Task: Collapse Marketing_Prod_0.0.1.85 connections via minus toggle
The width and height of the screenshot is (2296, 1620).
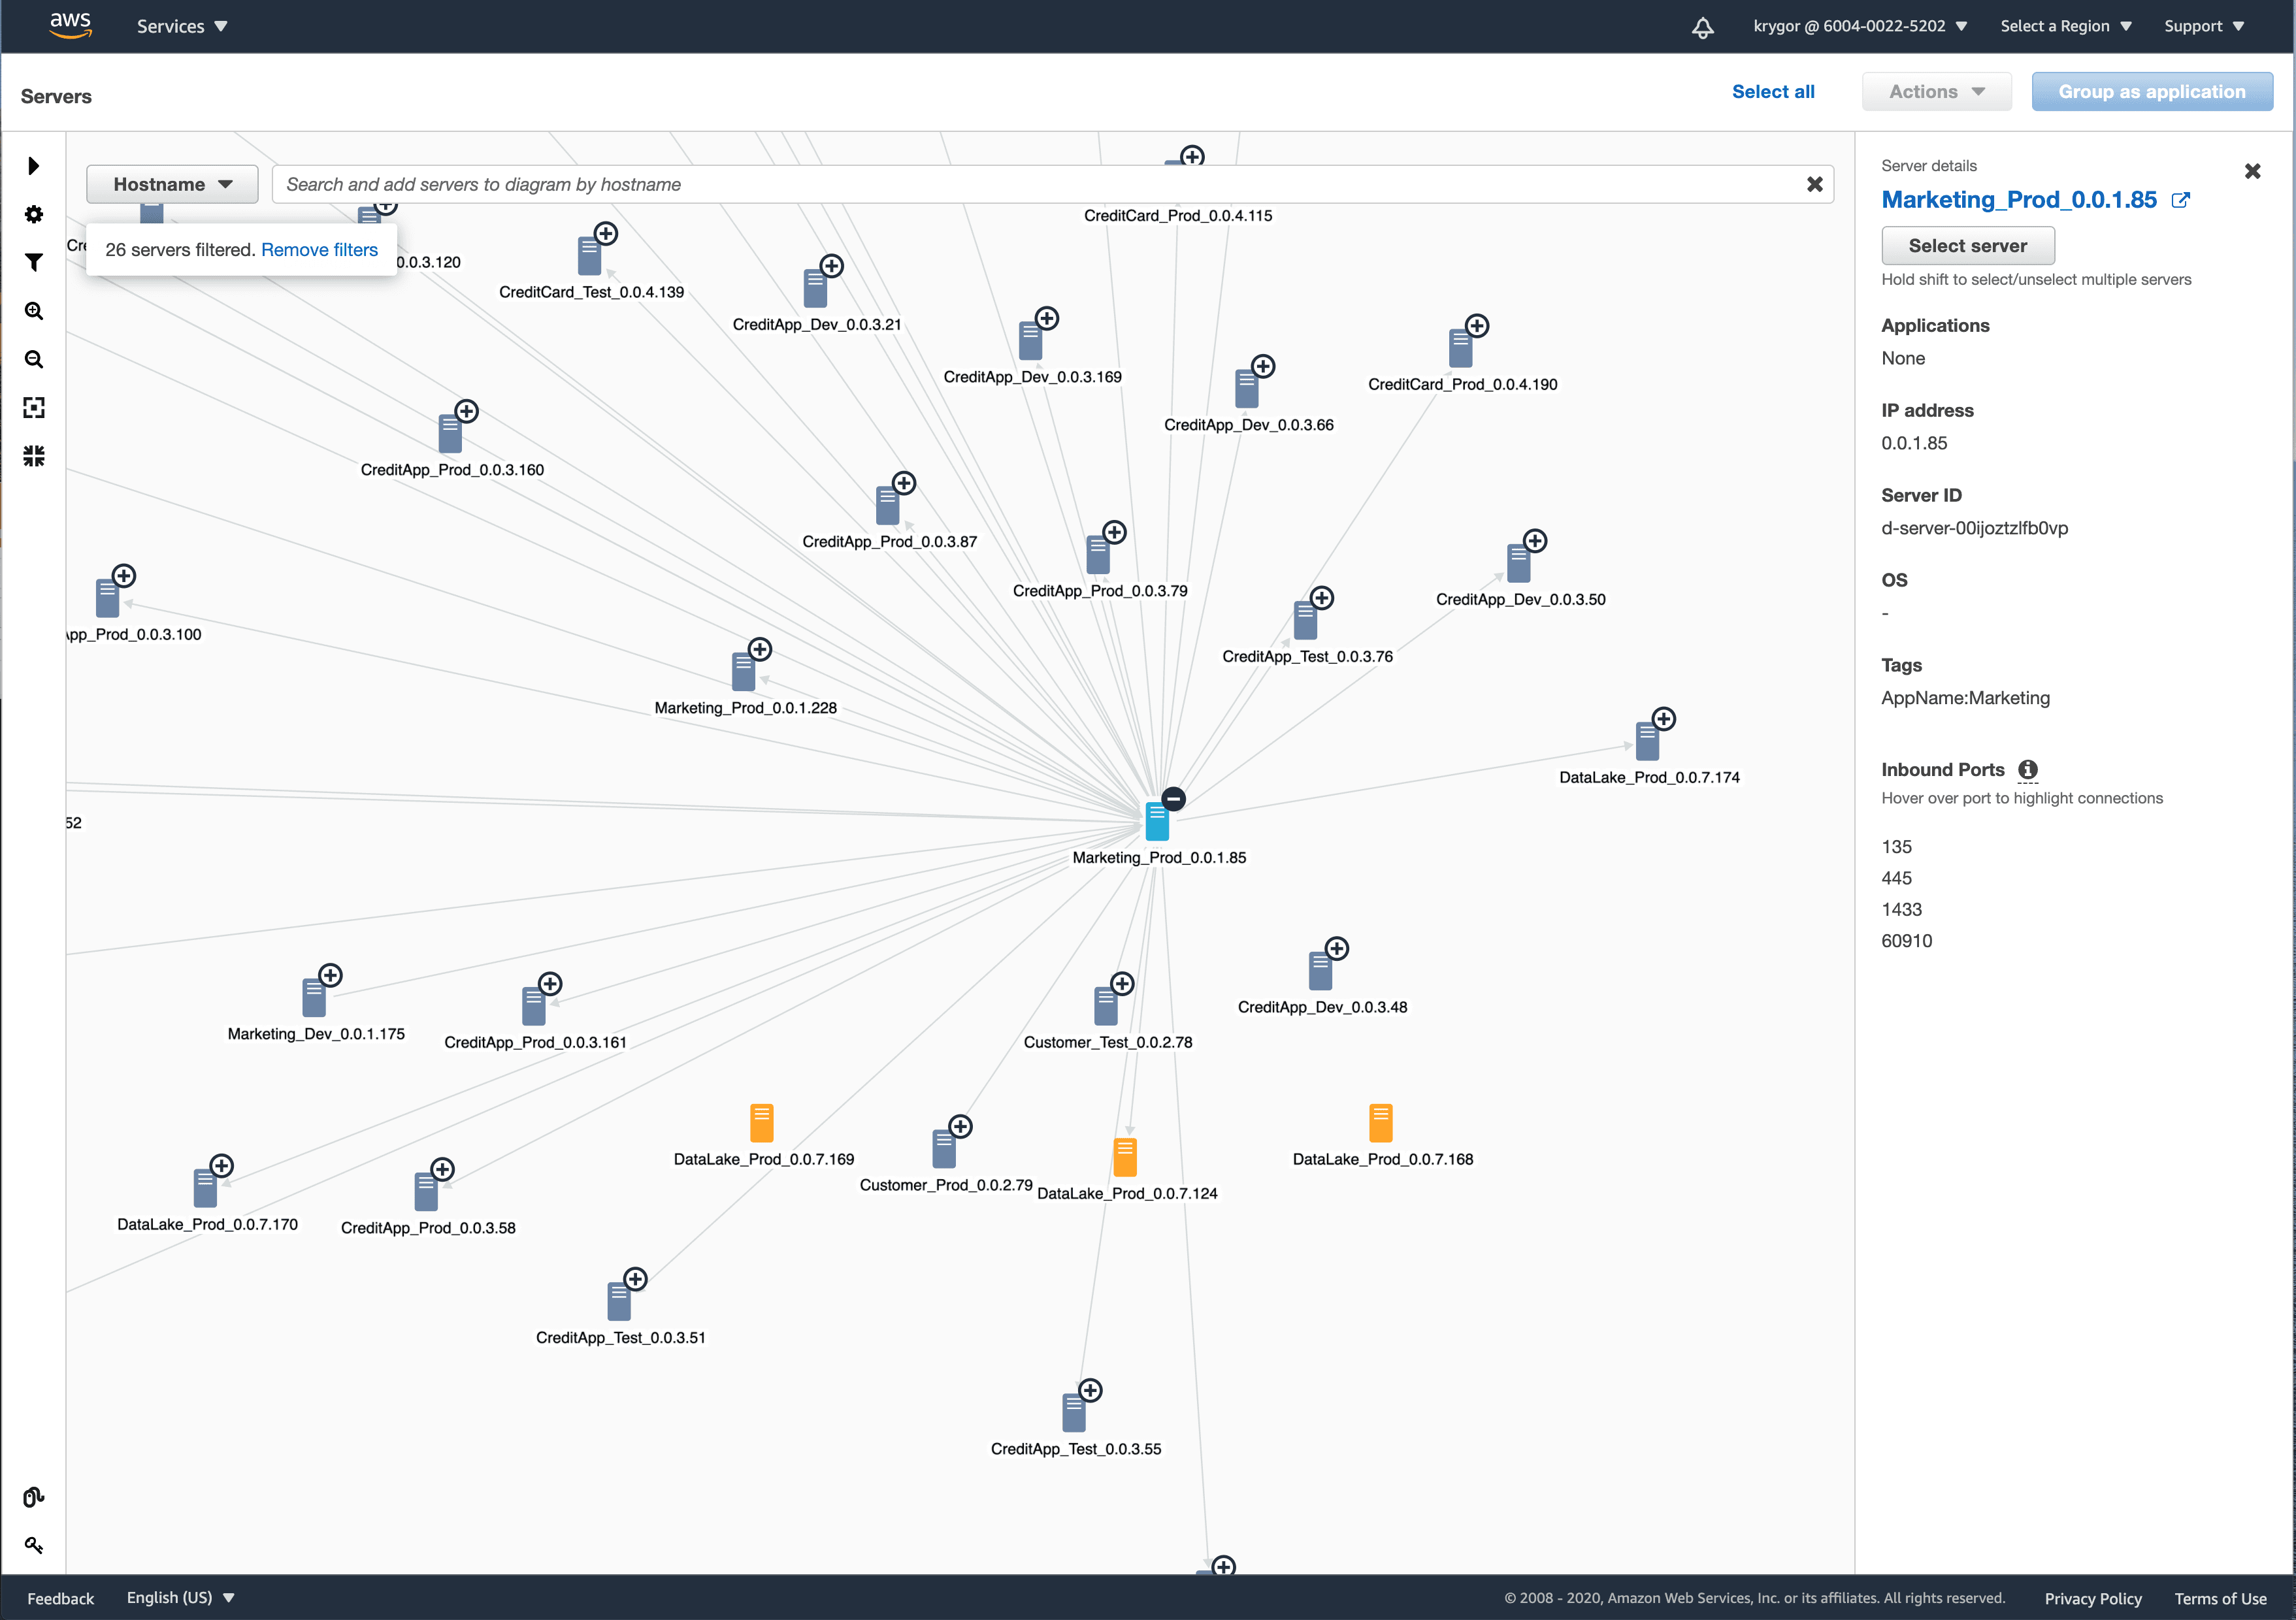Action: coord(1173,798)
